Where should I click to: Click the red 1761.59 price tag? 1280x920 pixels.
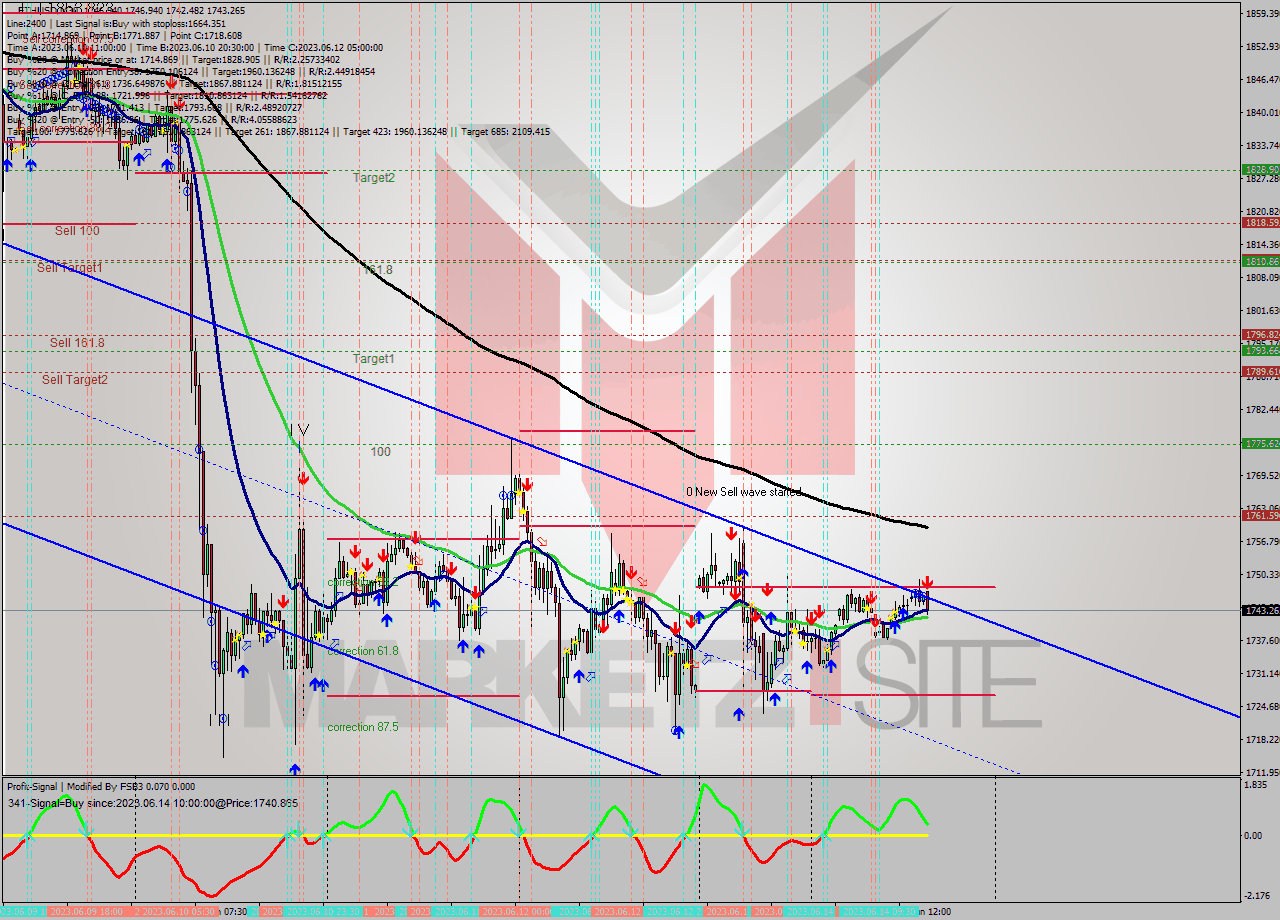[1260, 516]
